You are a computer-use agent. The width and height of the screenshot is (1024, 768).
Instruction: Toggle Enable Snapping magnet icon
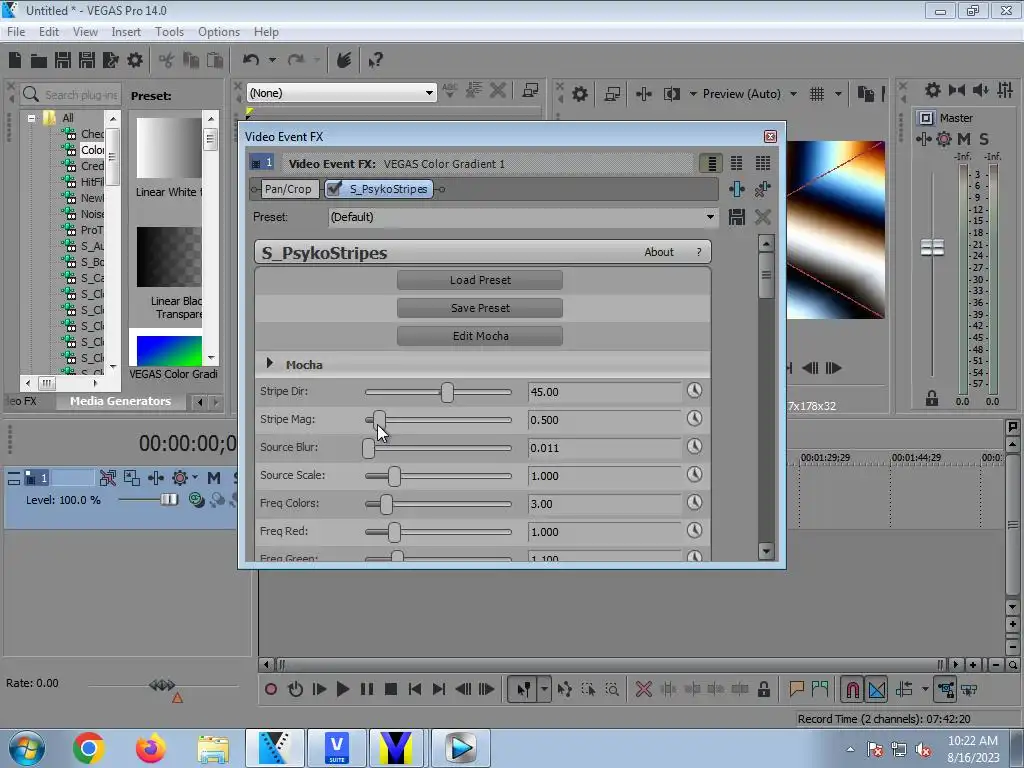point(852,689)
